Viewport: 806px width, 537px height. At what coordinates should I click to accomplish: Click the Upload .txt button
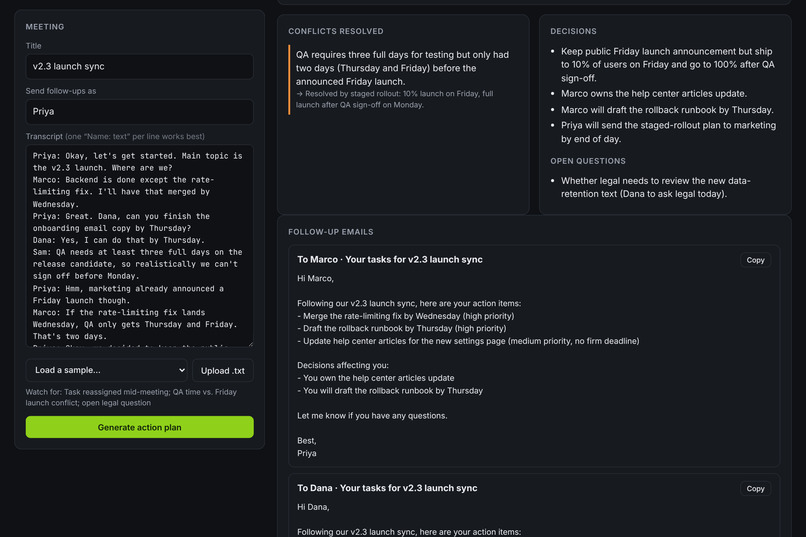pos(223,371)
